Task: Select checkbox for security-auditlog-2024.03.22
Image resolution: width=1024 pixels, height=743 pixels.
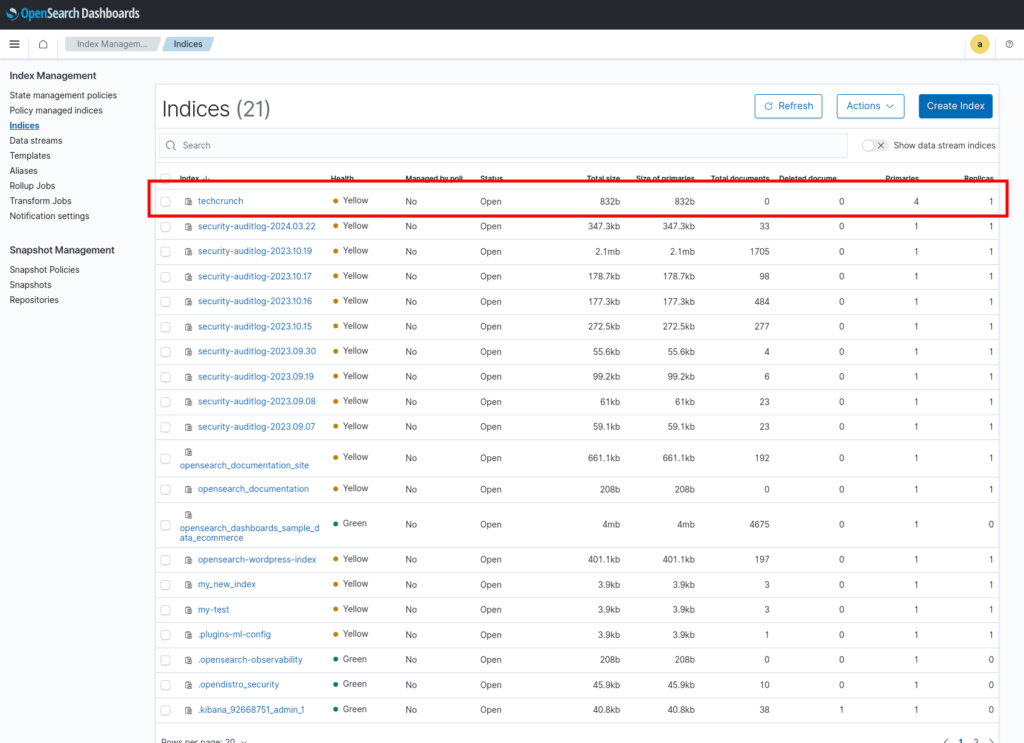Action: pos(166,227)
